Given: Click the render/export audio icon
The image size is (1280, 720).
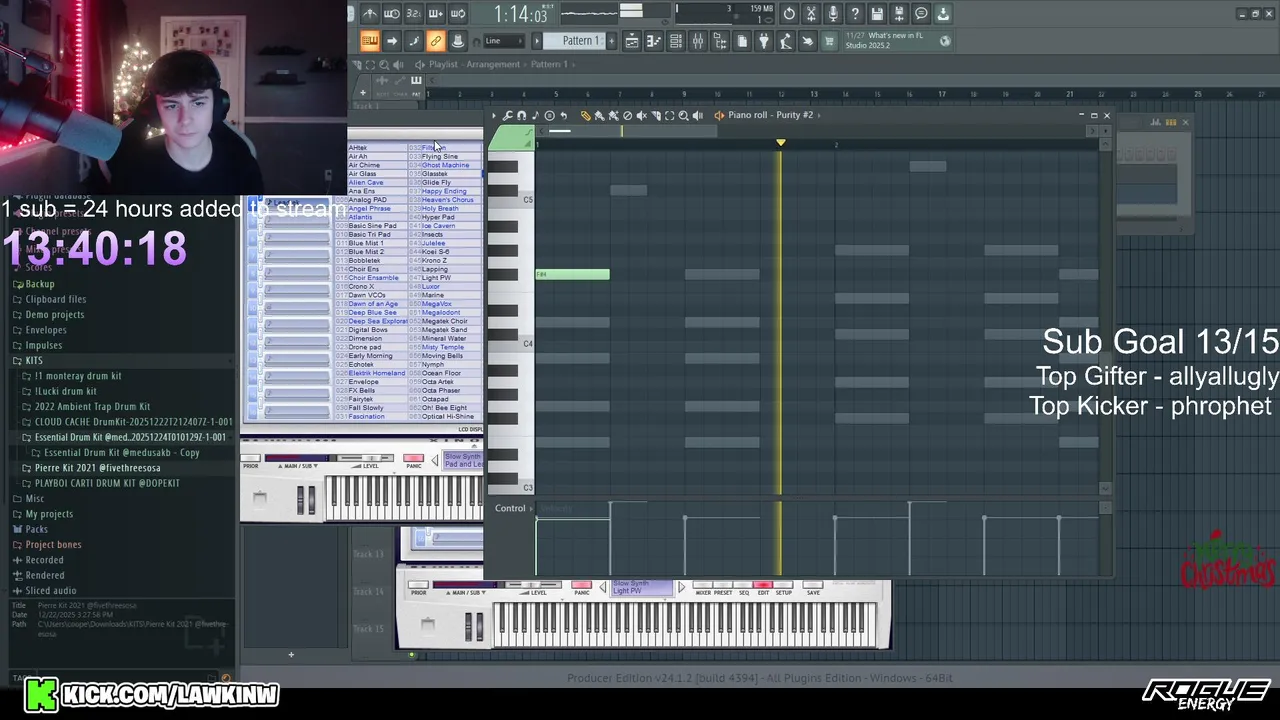Looking at the screenshot, I should [899, 13].
